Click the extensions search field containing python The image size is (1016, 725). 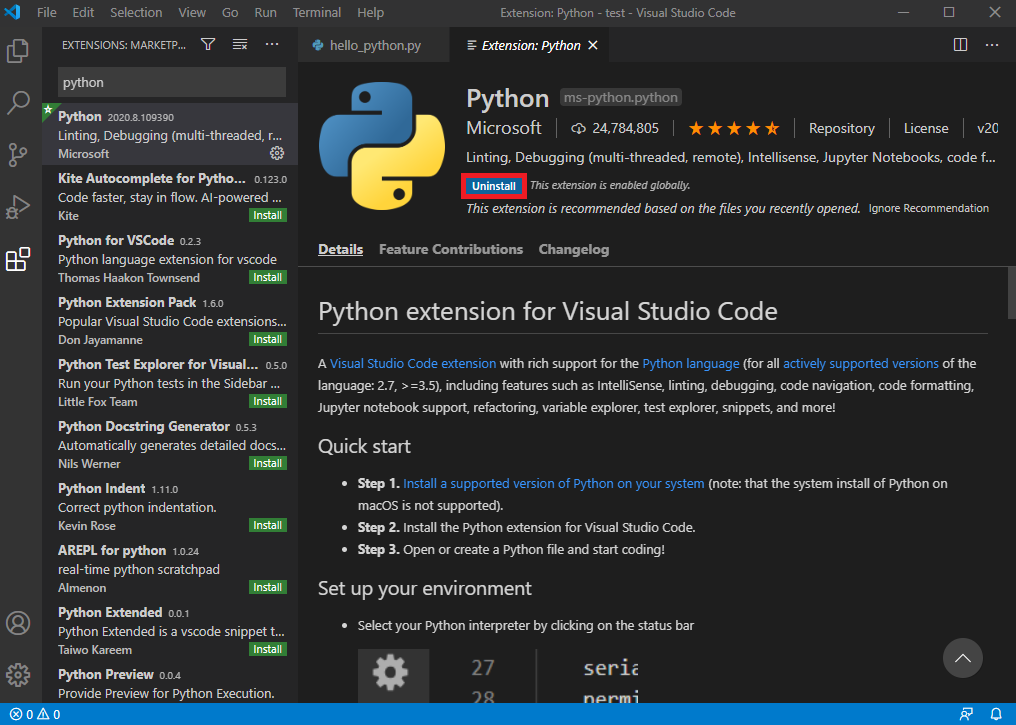(172, 82)
